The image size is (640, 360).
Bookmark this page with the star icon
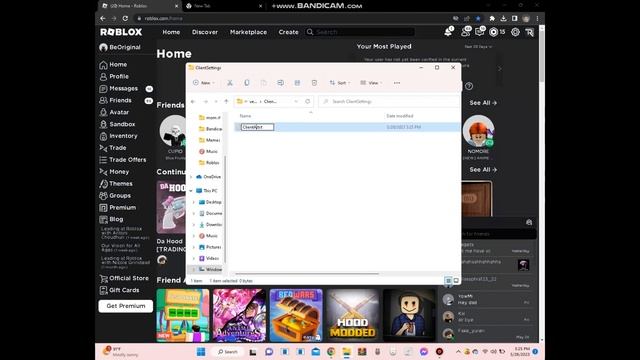(478, 18)
